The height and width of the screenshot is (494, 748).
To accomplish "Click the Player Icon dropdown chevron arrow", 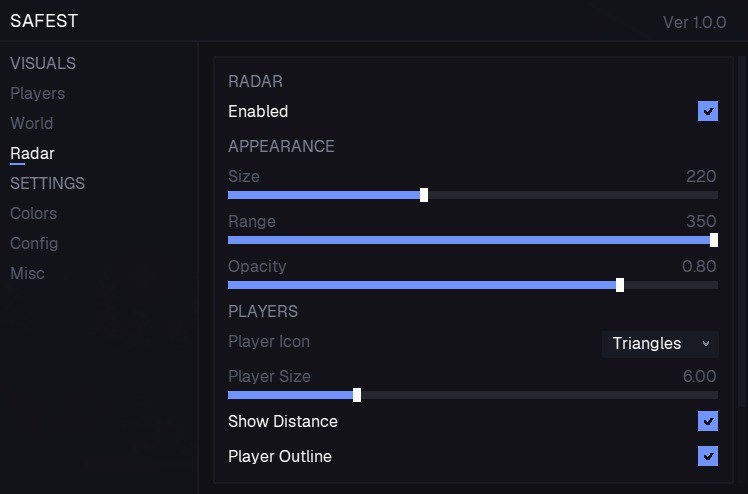I will (x=706, y=343).
